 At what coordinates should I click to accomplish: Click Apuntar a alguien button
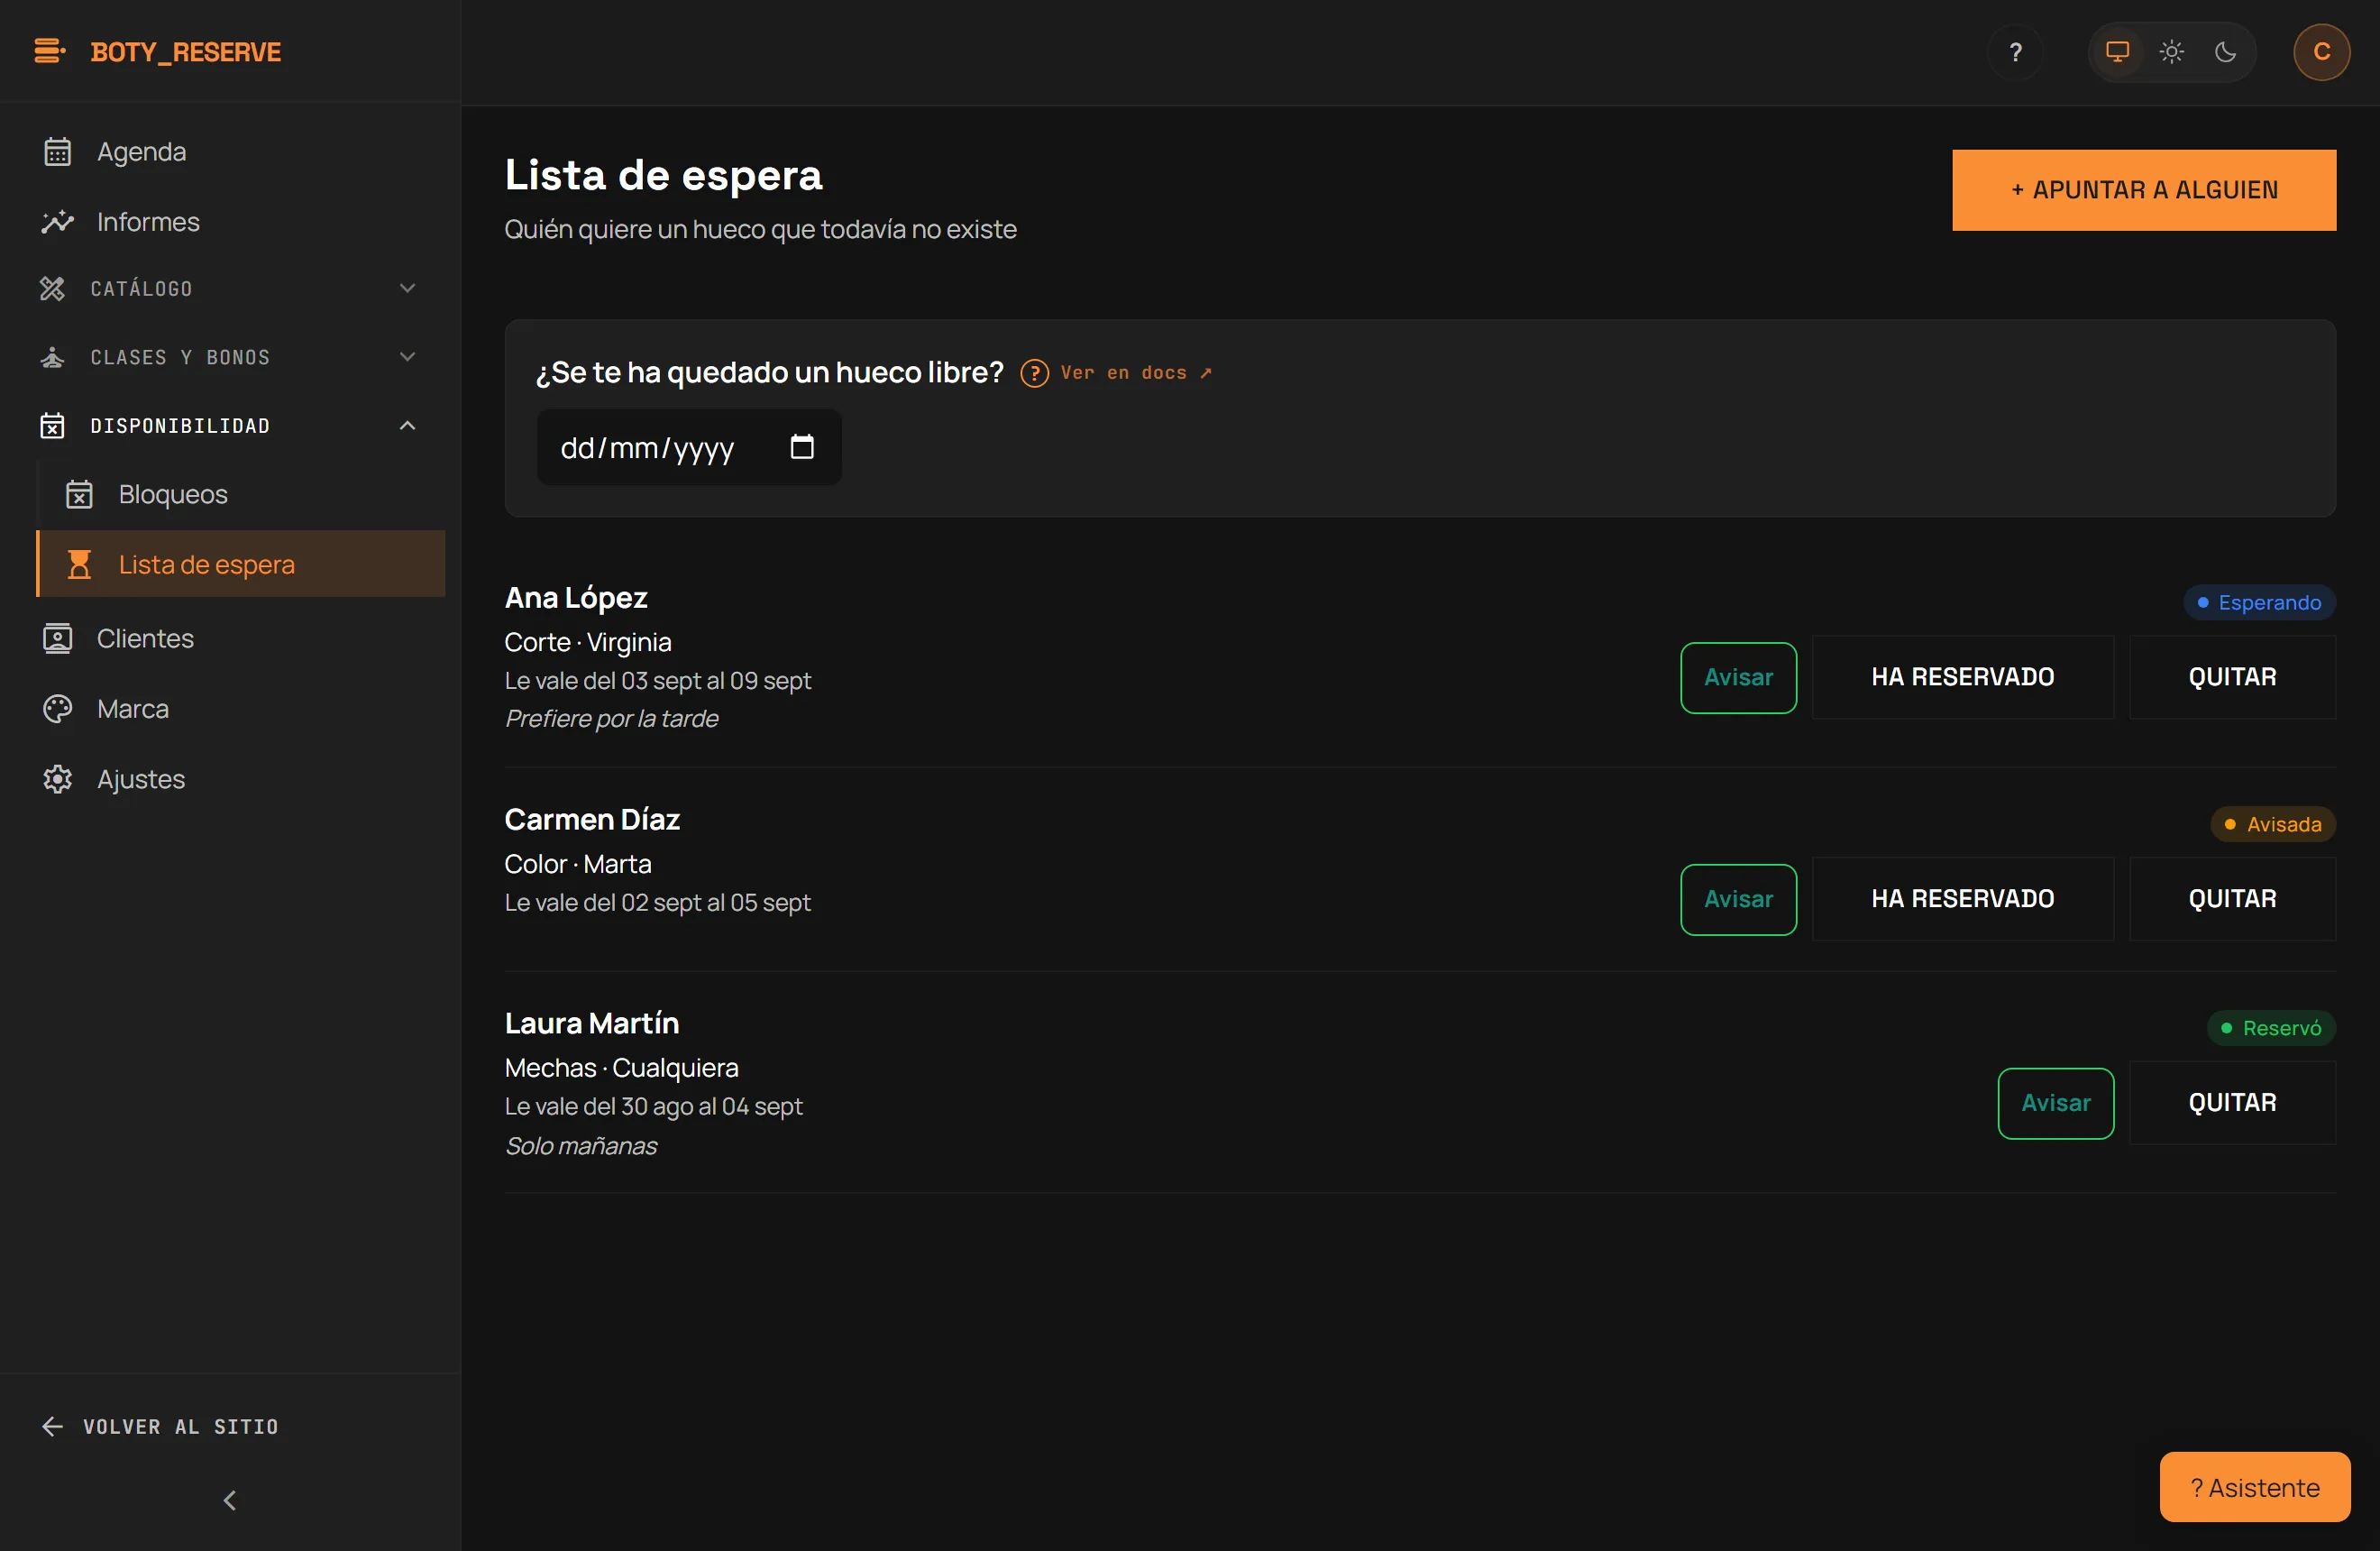pyautogui.click(x=2144, y=190)
